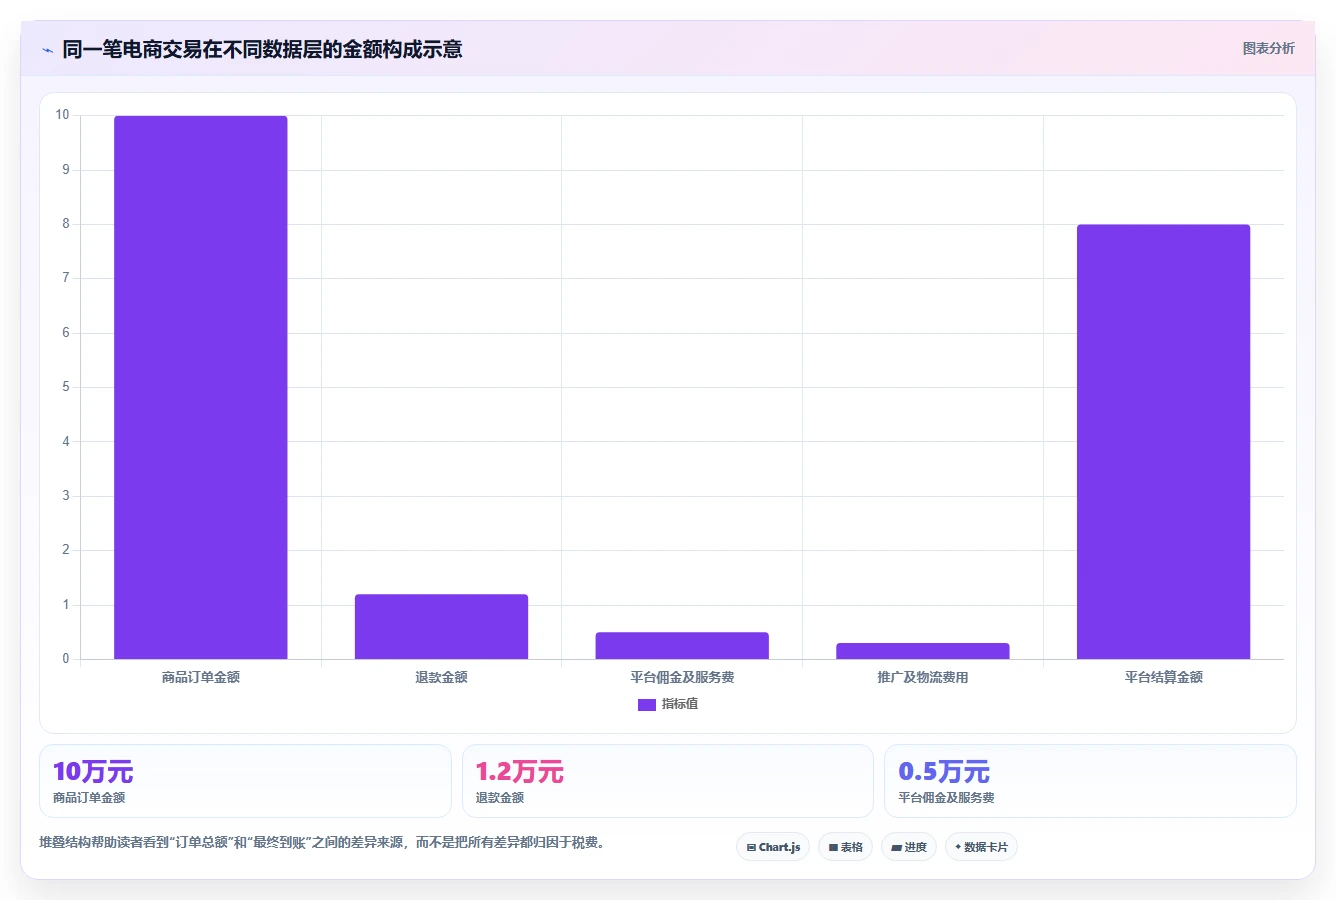Open the 1.2万元 退款金额 stat card
The image size is (1336, 900).
(x=668, y=781)
